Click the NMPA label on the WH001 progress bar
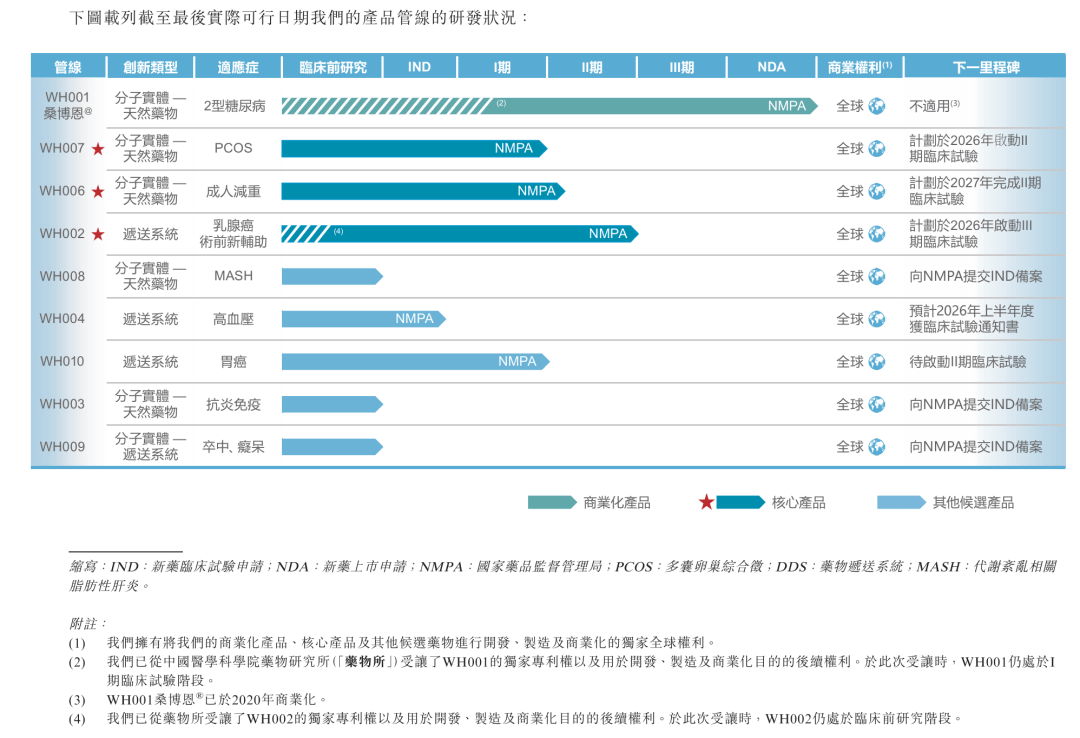Screen dimensions: 1080x738 point(786,106)
